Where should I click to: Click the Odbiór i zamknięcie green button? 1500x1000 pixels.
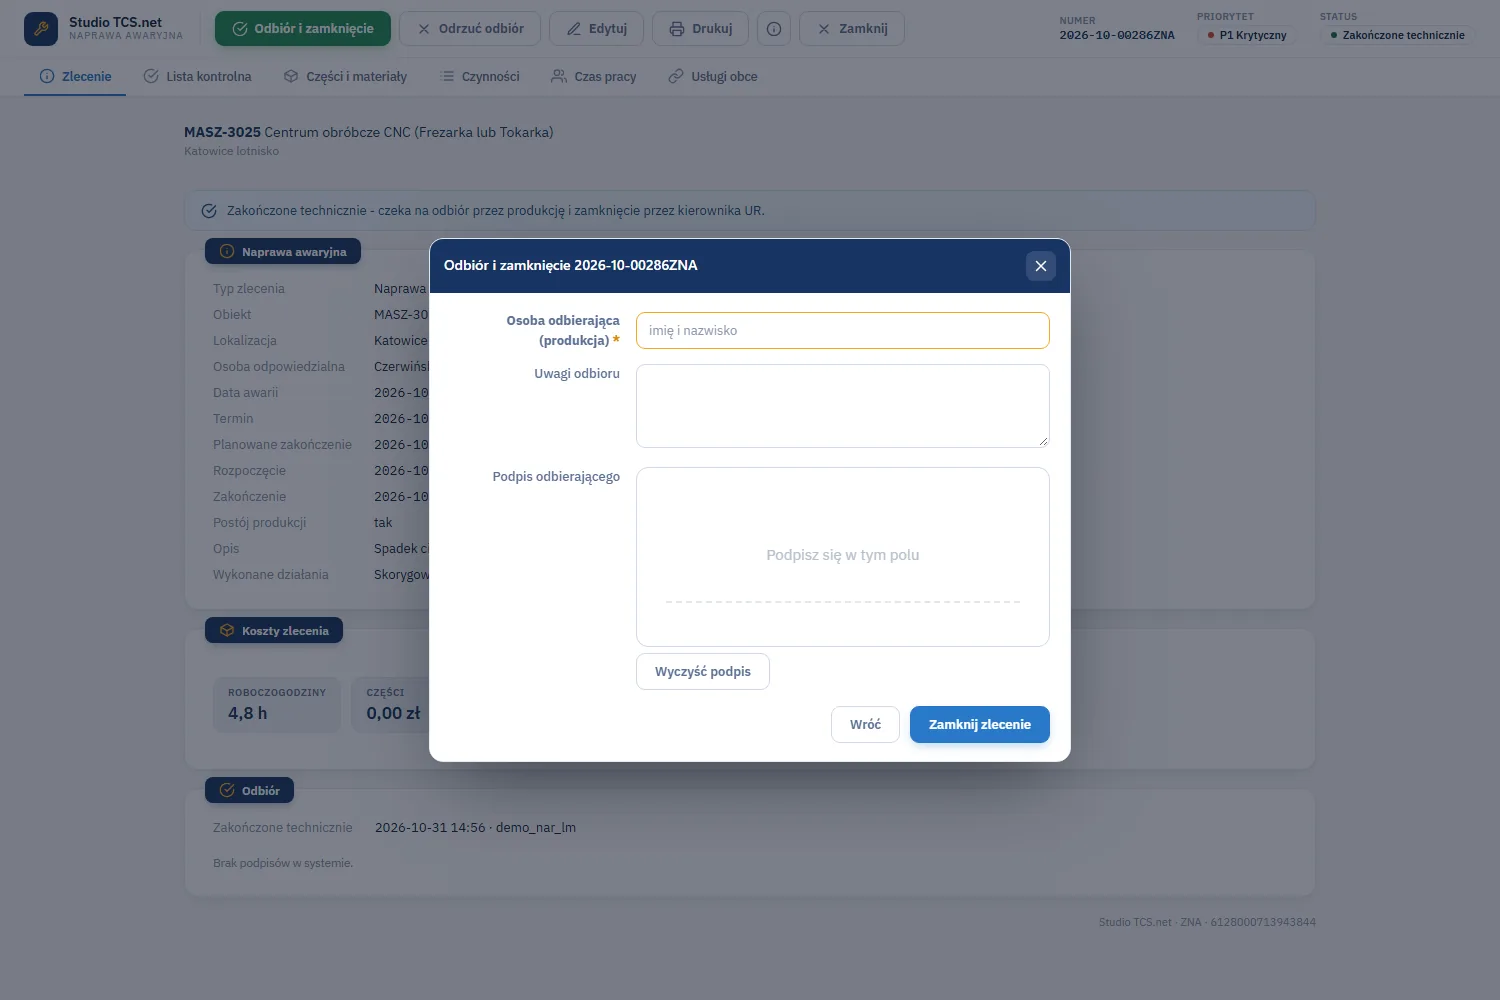[x=303, y=29]
